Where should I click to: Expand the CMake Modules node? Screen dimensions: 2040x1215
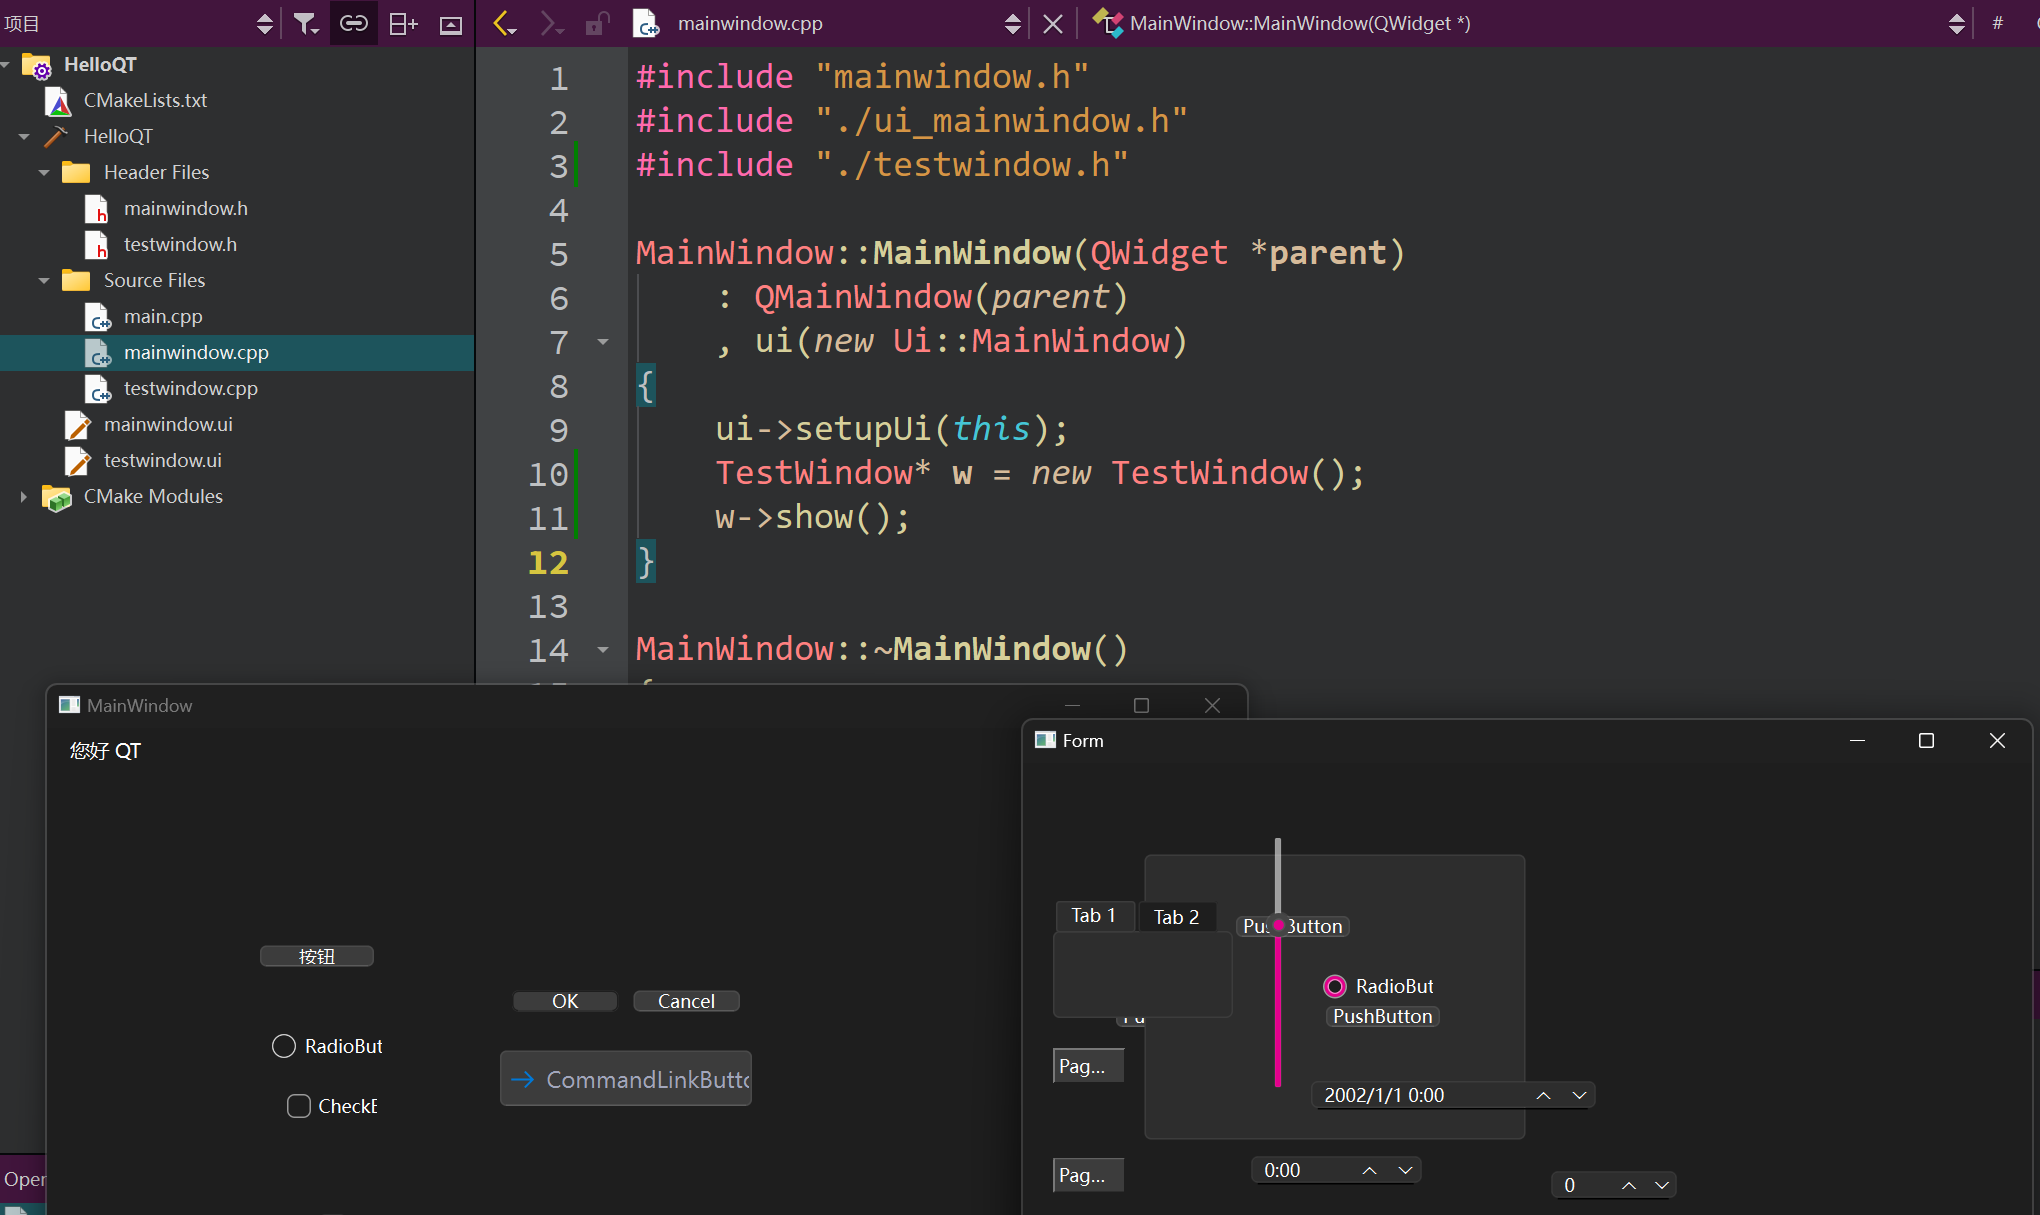(x=24, y=496)
